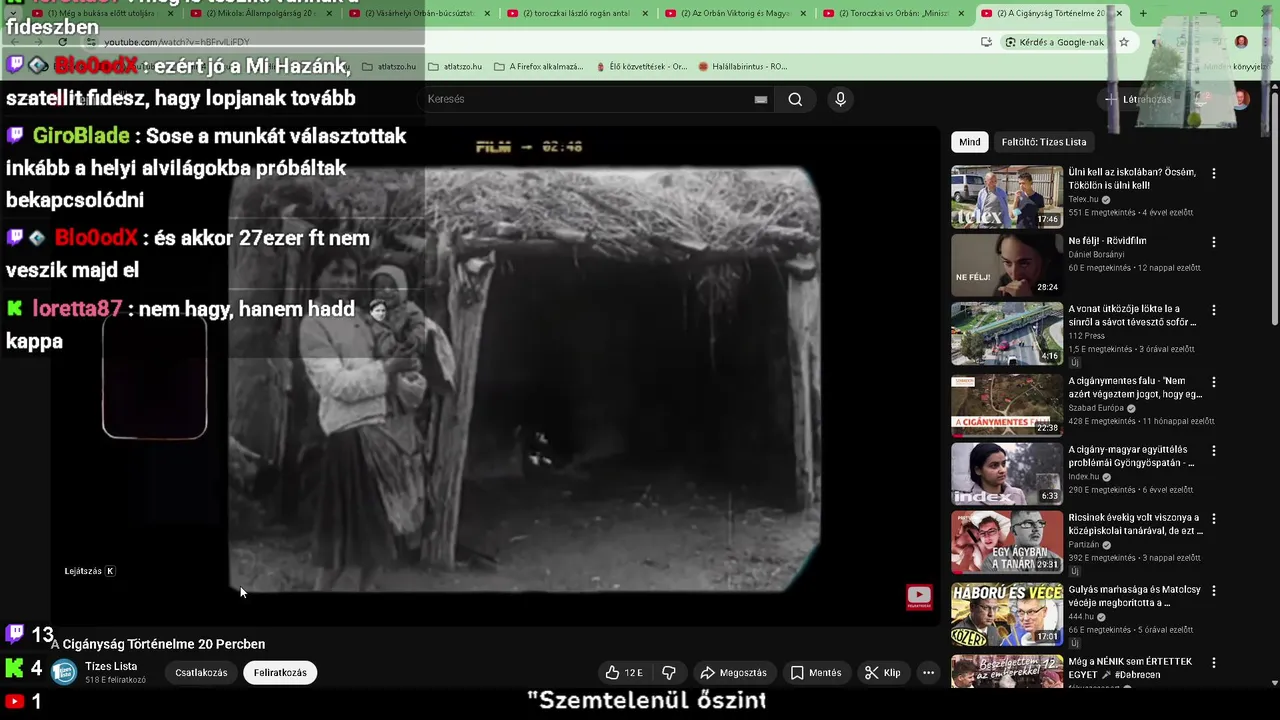1280x720 pixels.
Task: Select the 'Feltöltő: Tízes Lista' filter chip
Action: 1044,142
